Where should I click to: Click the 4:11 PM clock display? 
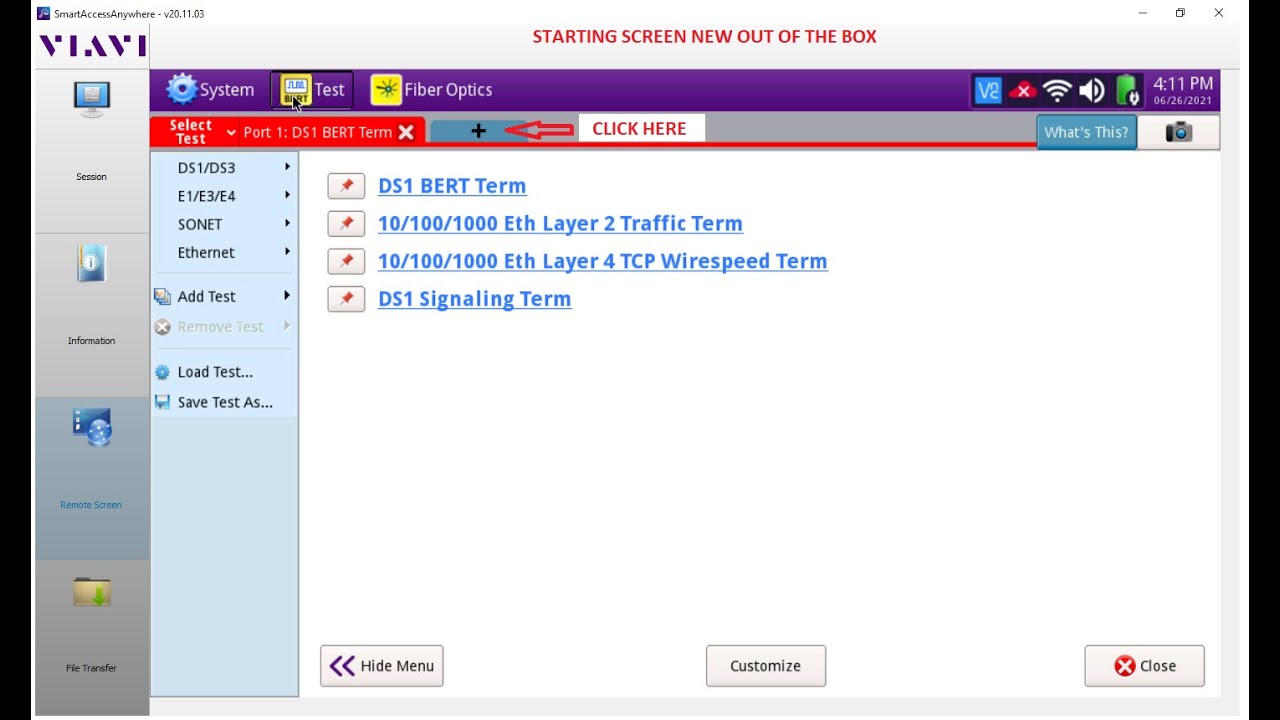click(1184, 85)
